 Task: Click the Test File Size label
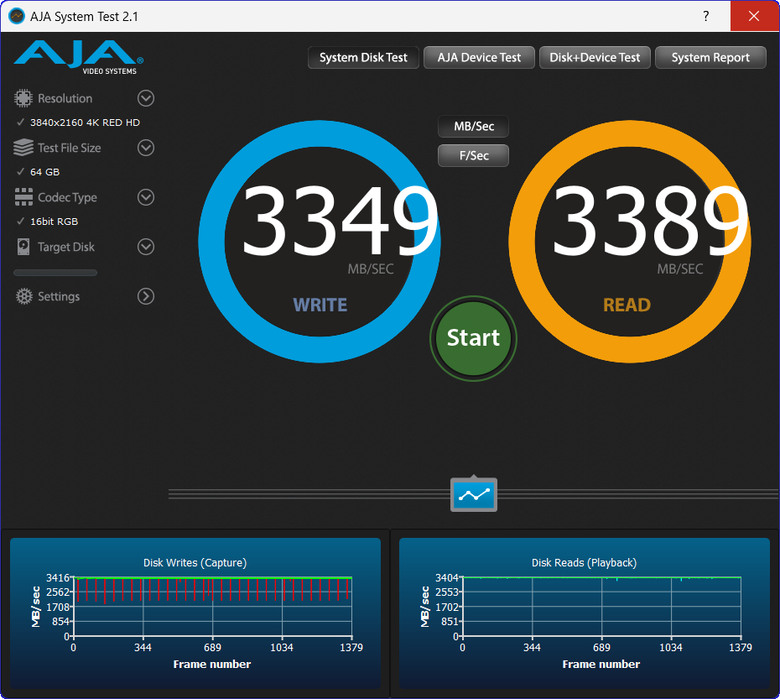[69, 148]
